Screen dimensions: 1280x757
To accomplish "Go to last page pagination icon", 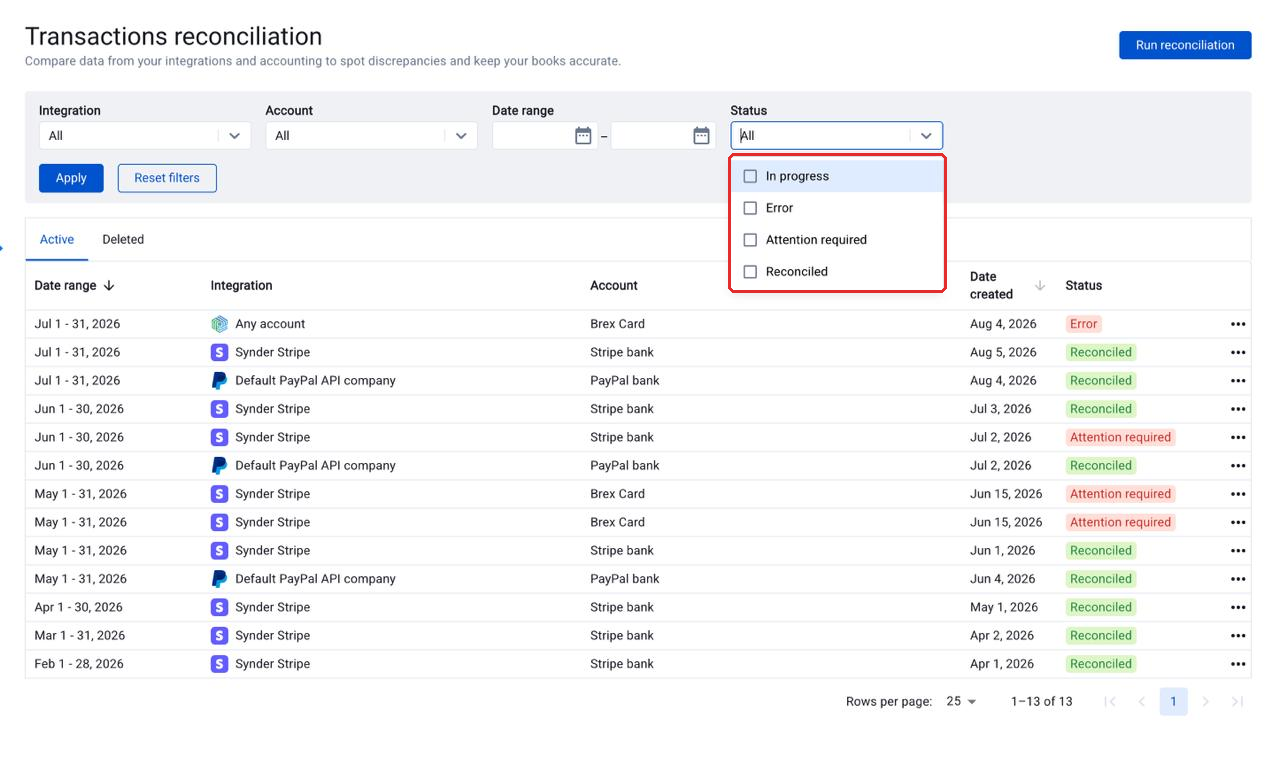I will [1238, 702].
